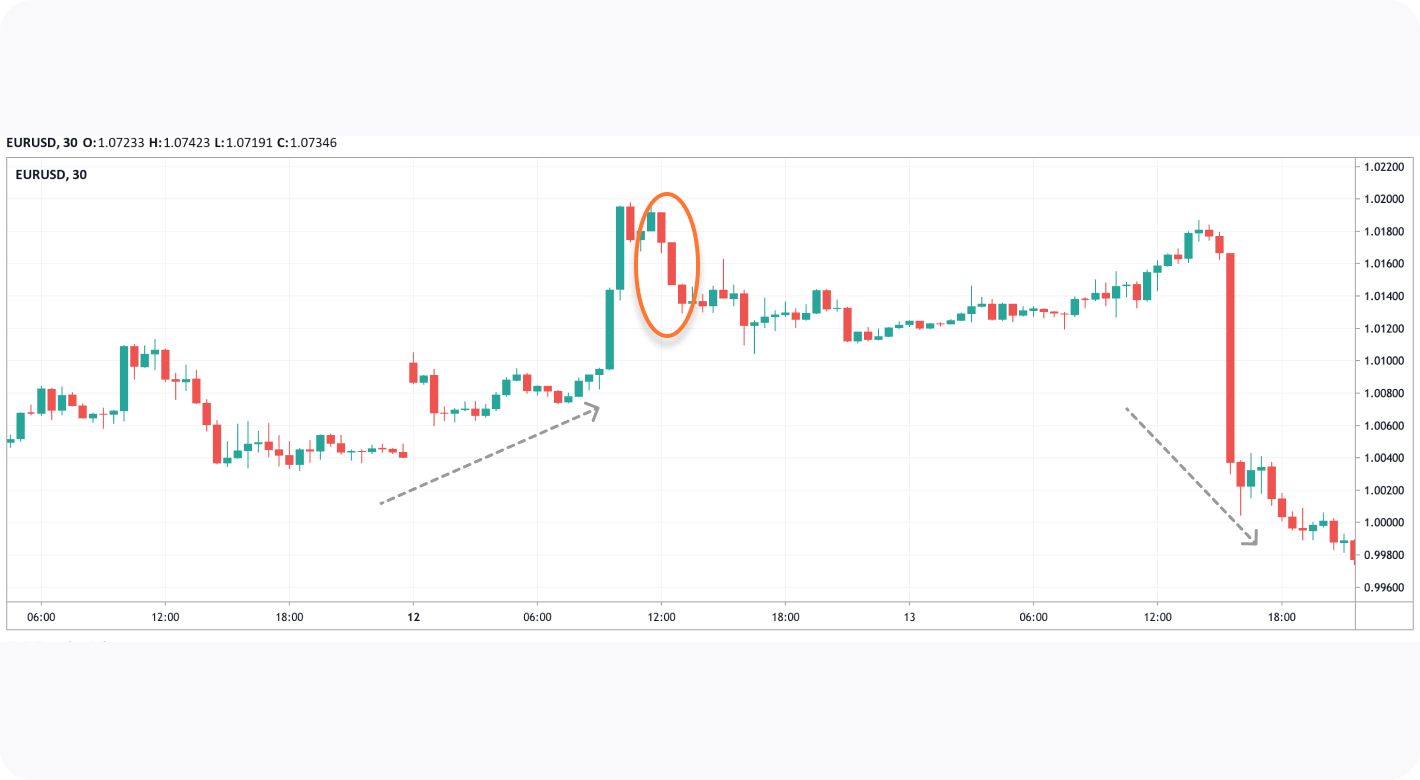1420x780 pixels.
Task: Select the upward dashed trend arrow
Action: click(x=490, y=456)
